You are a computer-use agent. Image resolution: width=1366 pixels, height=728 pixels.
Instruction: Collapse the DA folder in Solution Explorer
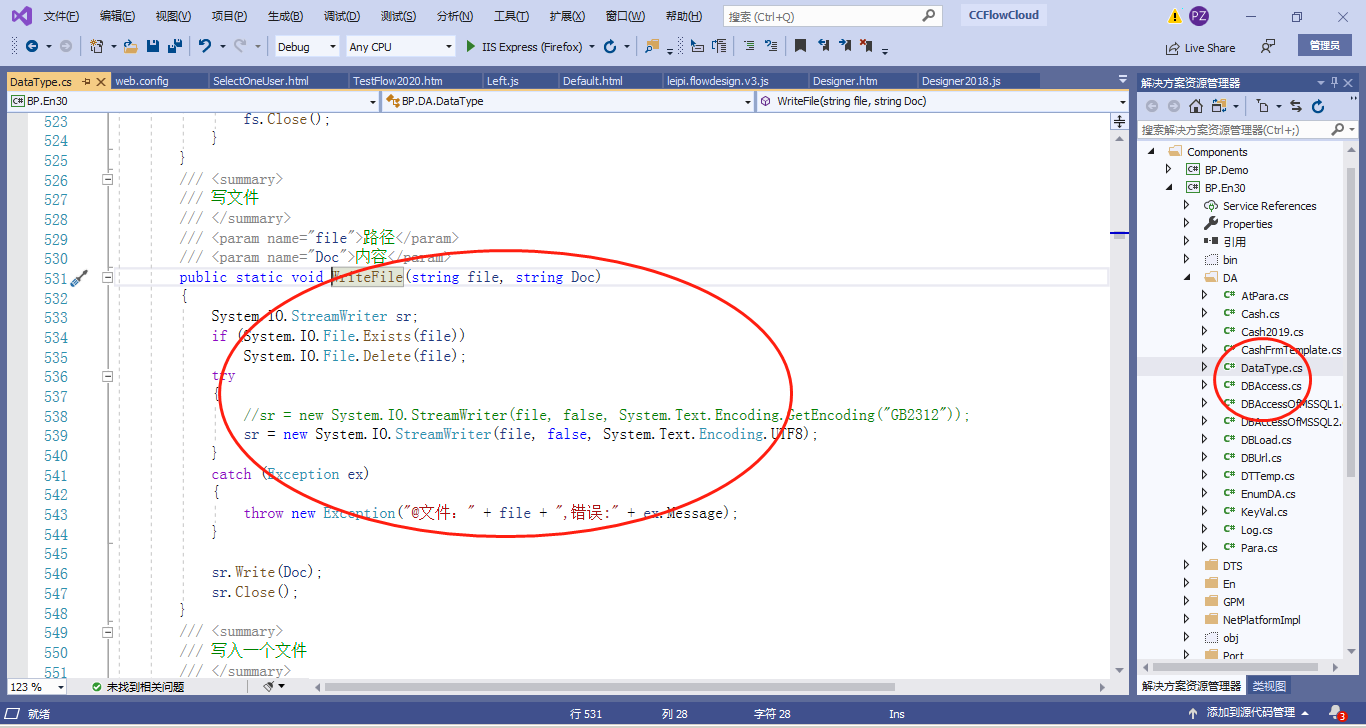1187,278
